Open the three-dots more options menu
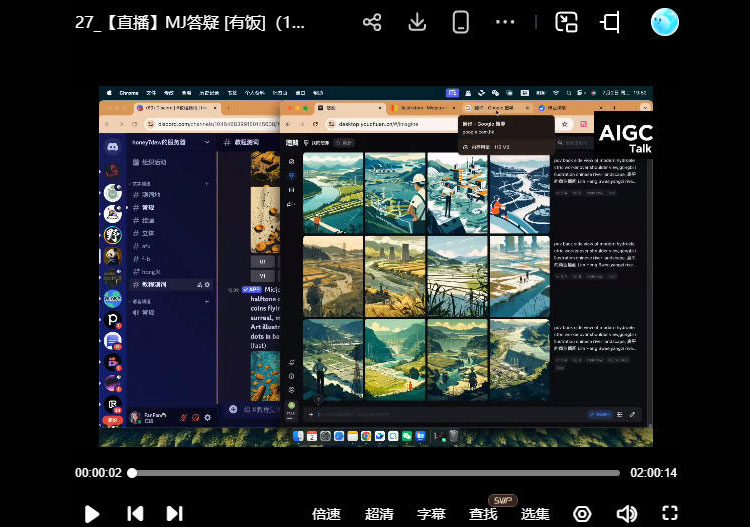750x527 pixels. [505, 22]
